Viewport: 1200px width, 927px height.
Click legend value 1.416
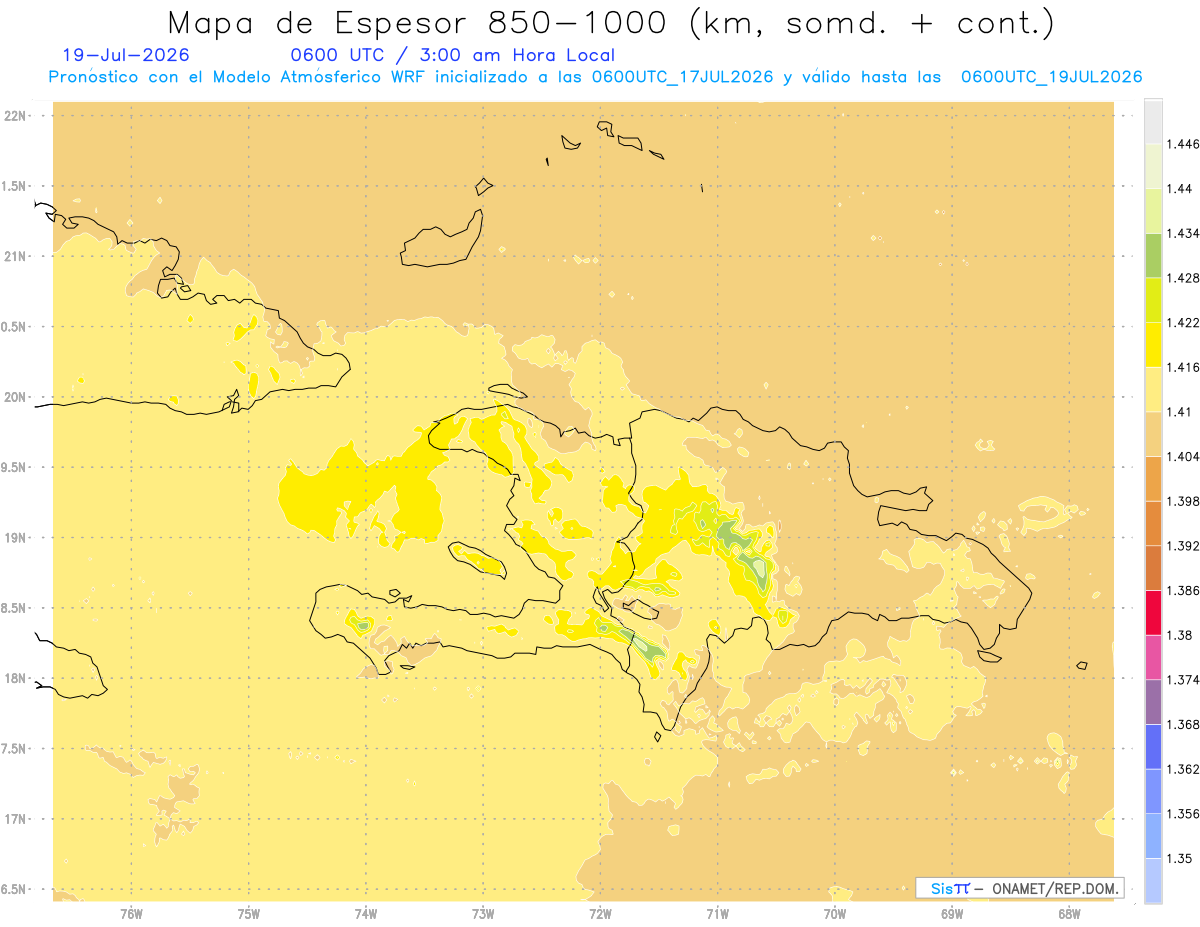(1182, 367)
